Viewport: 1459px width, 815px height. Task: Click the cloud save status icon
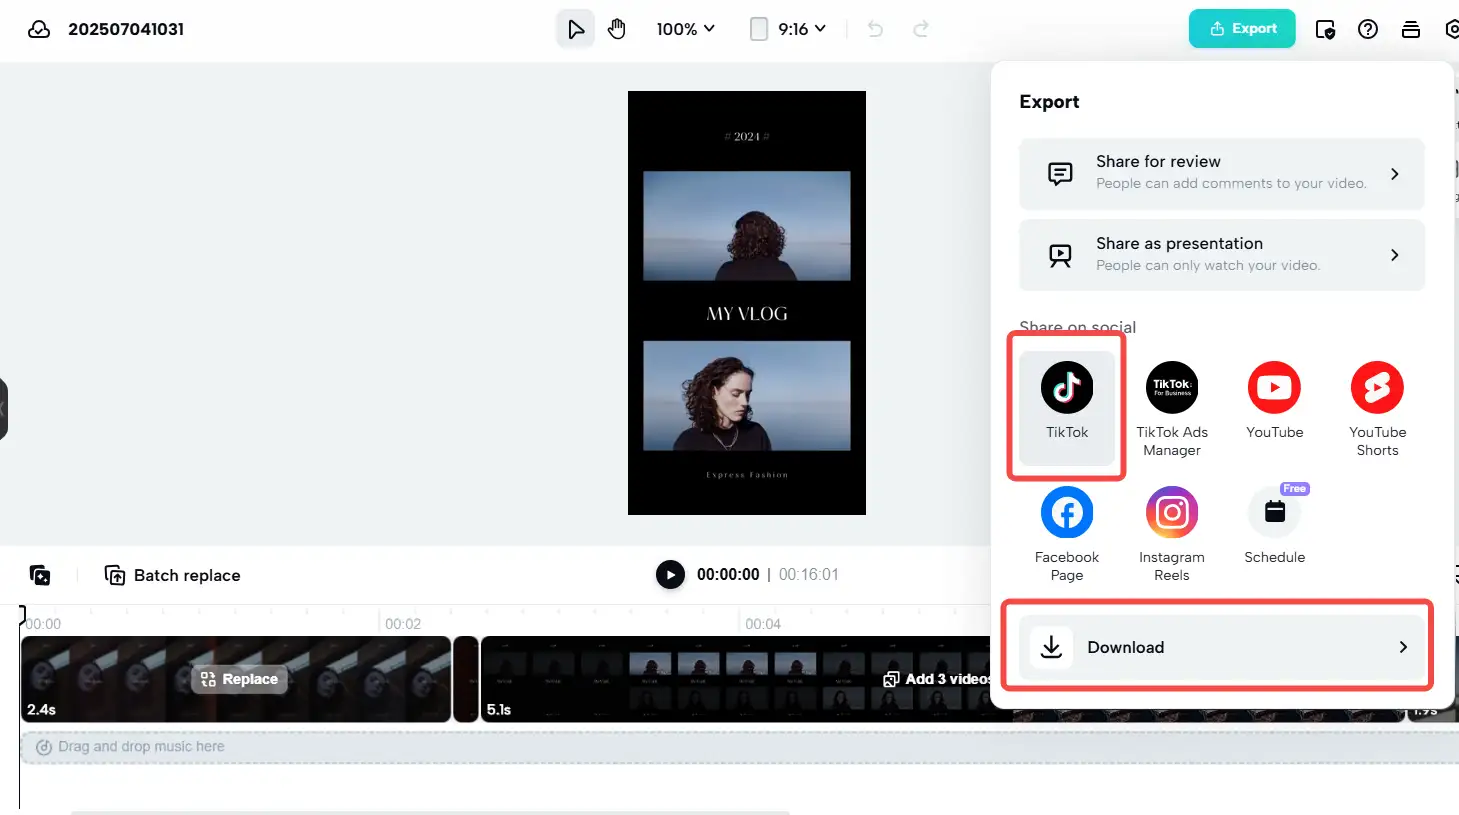click(x=39, y=29)
